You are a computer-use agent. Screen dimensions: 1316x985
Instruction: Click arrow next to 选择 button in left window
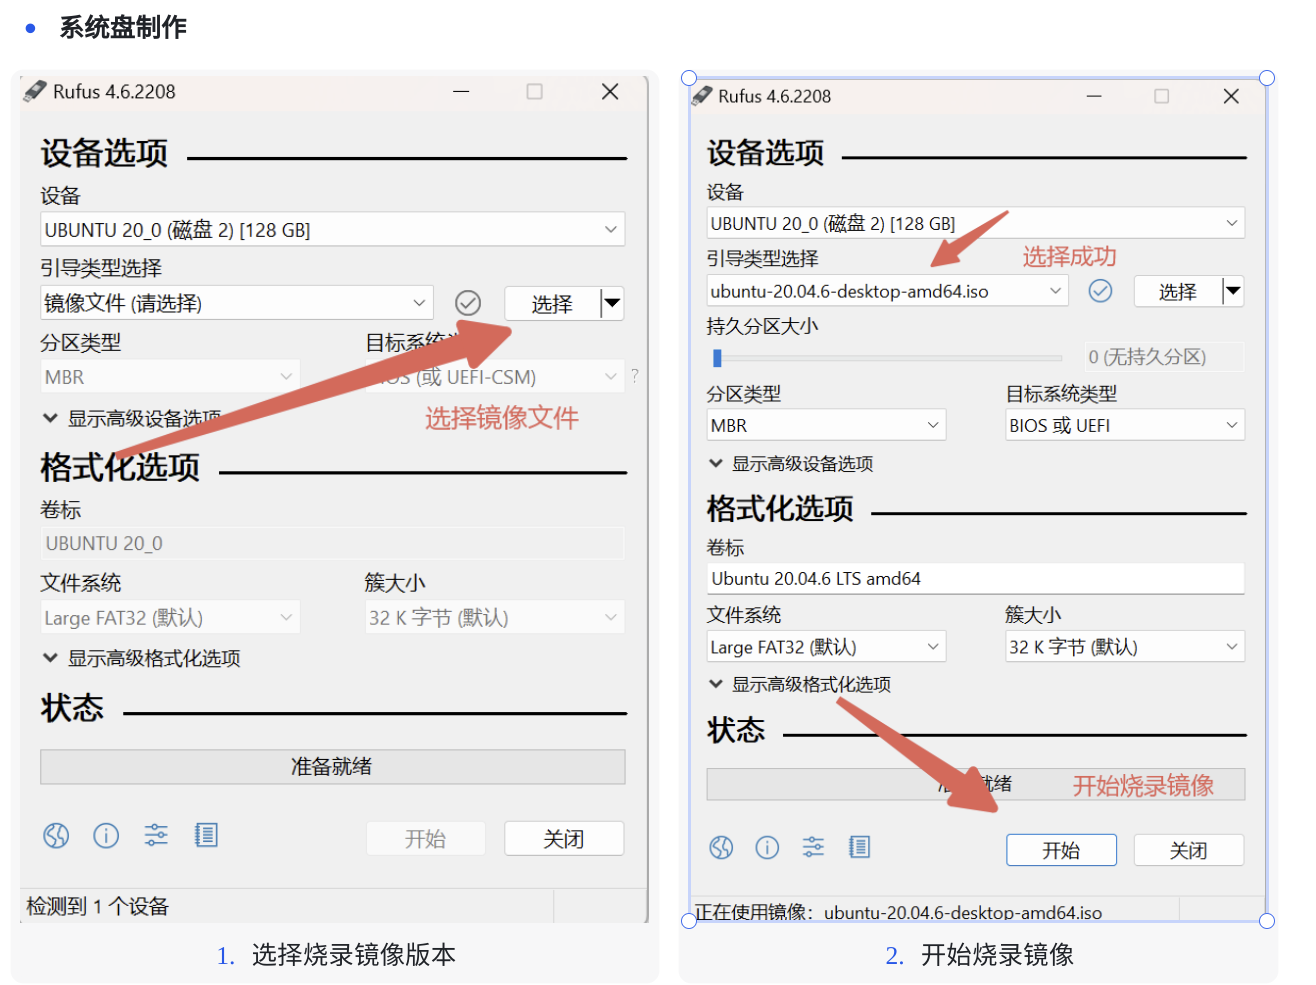click(x=613, y=303)
